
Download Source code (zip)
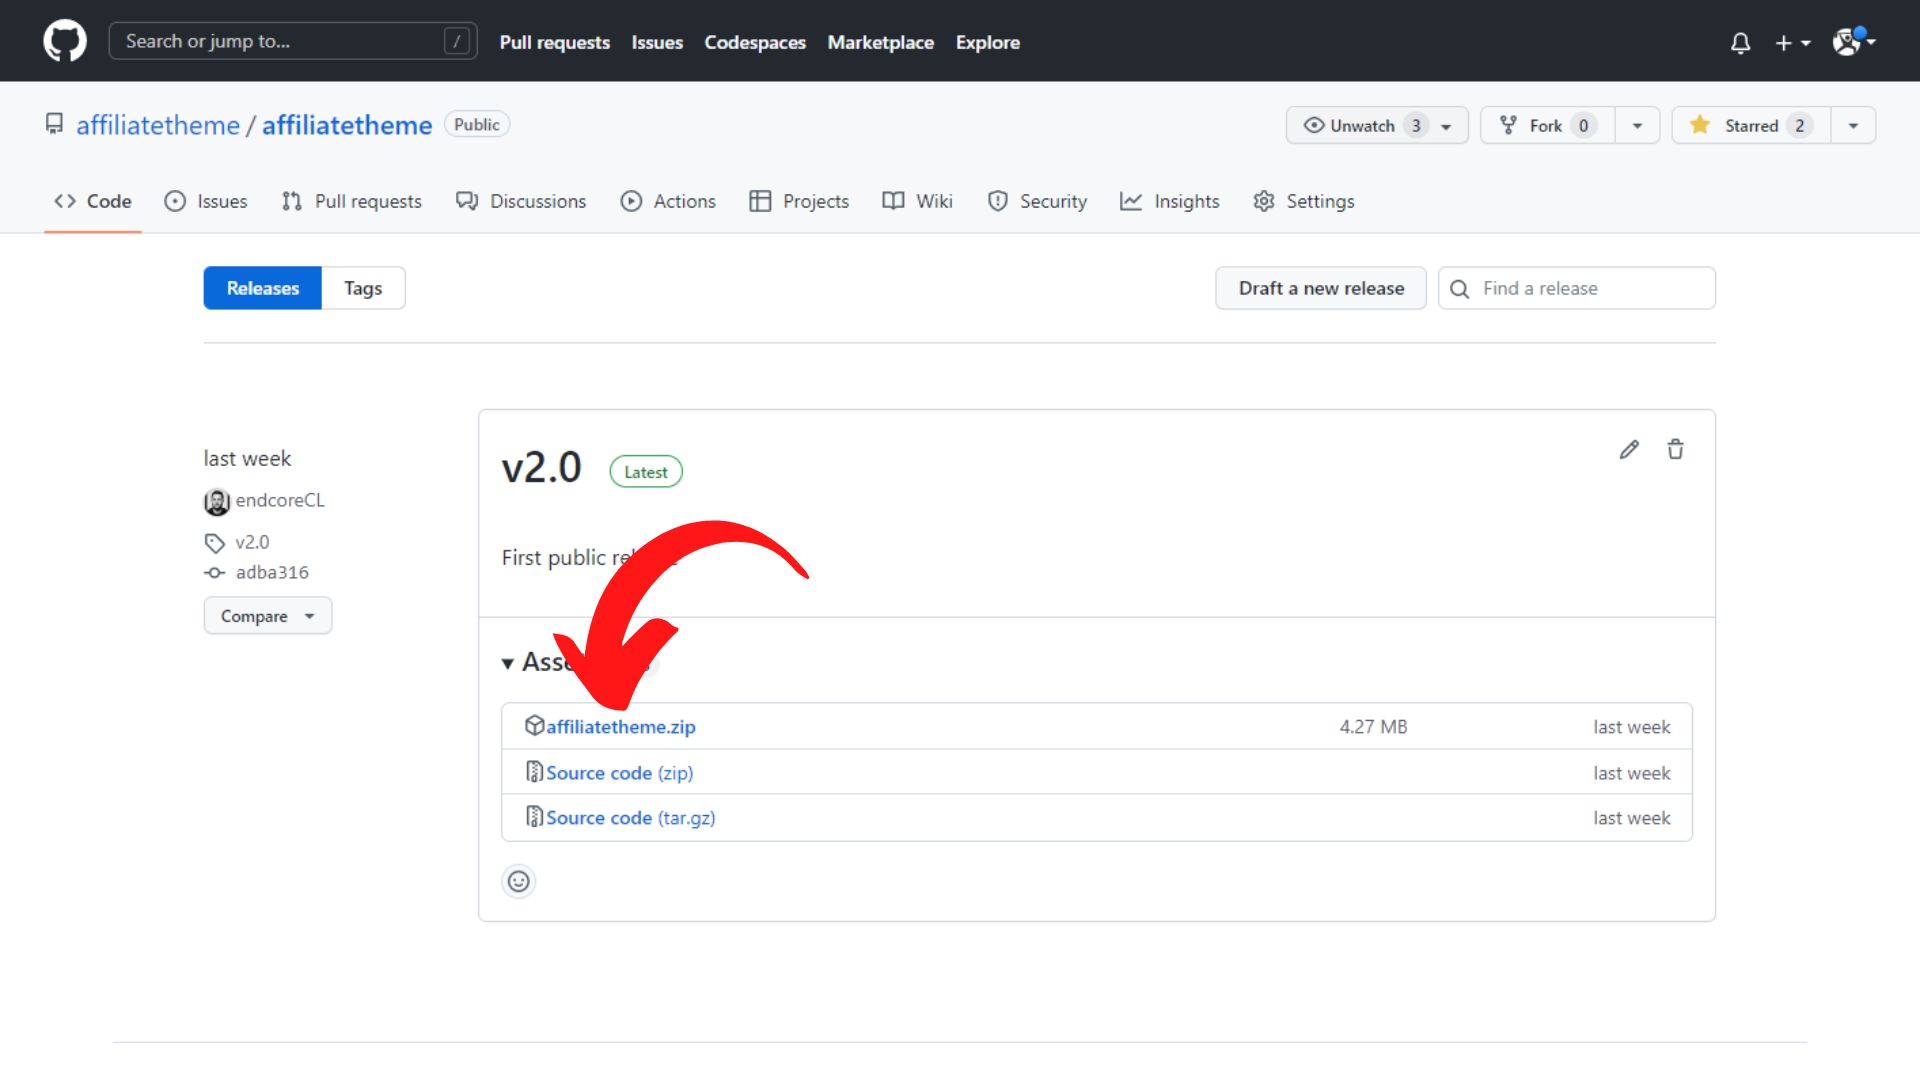[x=619, y=773]
